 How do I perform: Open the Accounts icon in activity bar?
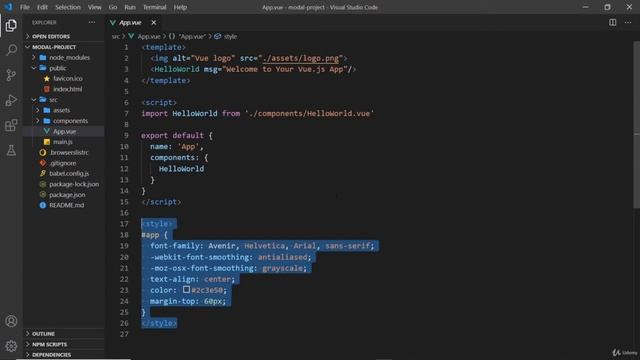click(11, 321)
